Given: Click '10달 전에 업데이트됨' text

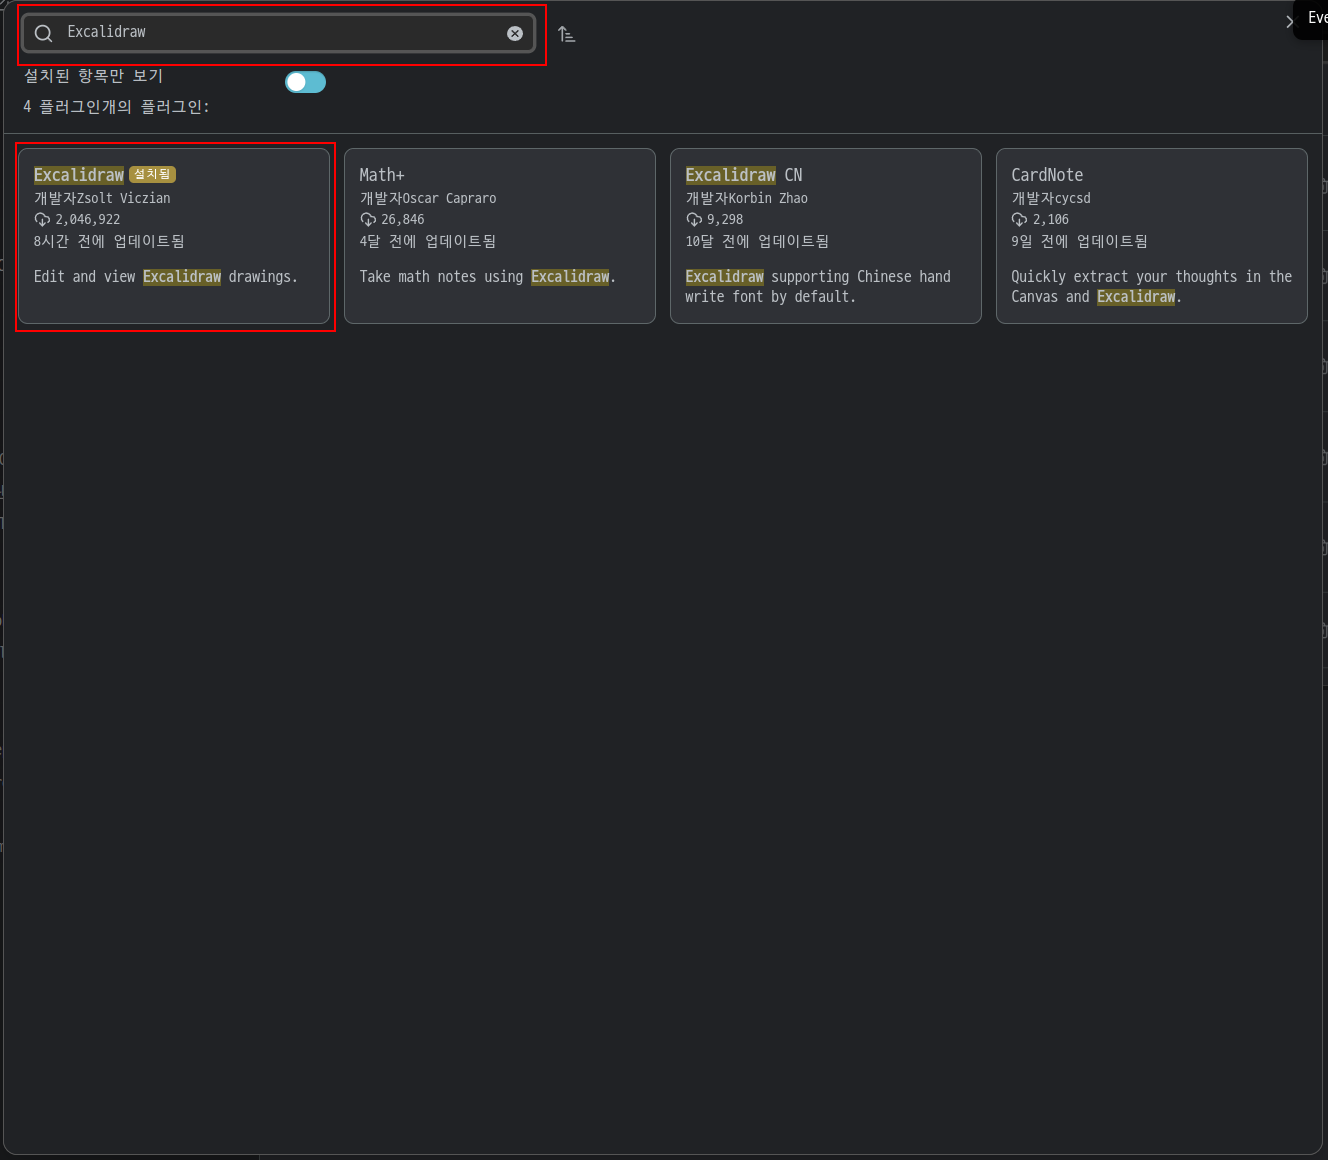Looking at the screenshot, I should [x=757, y=241].
